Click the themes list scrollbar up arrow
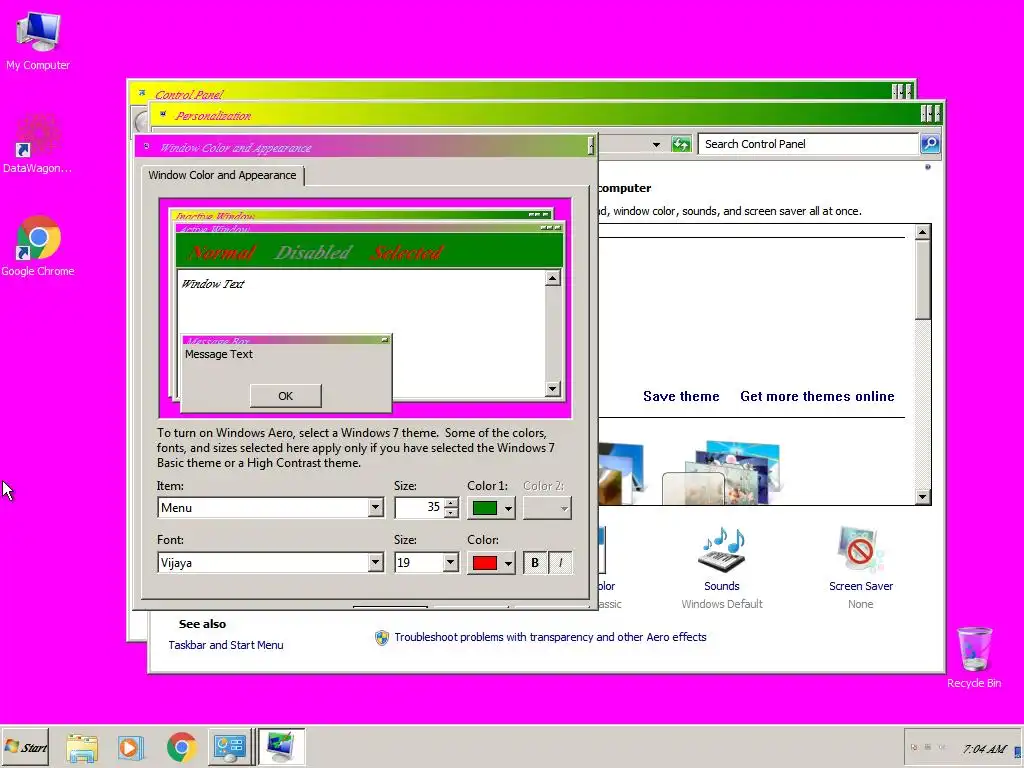 (922, 232)
